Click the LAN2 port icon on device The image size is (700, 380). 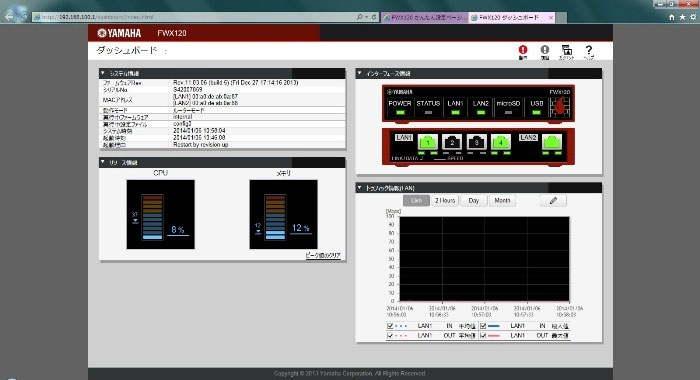click(552, 142)
